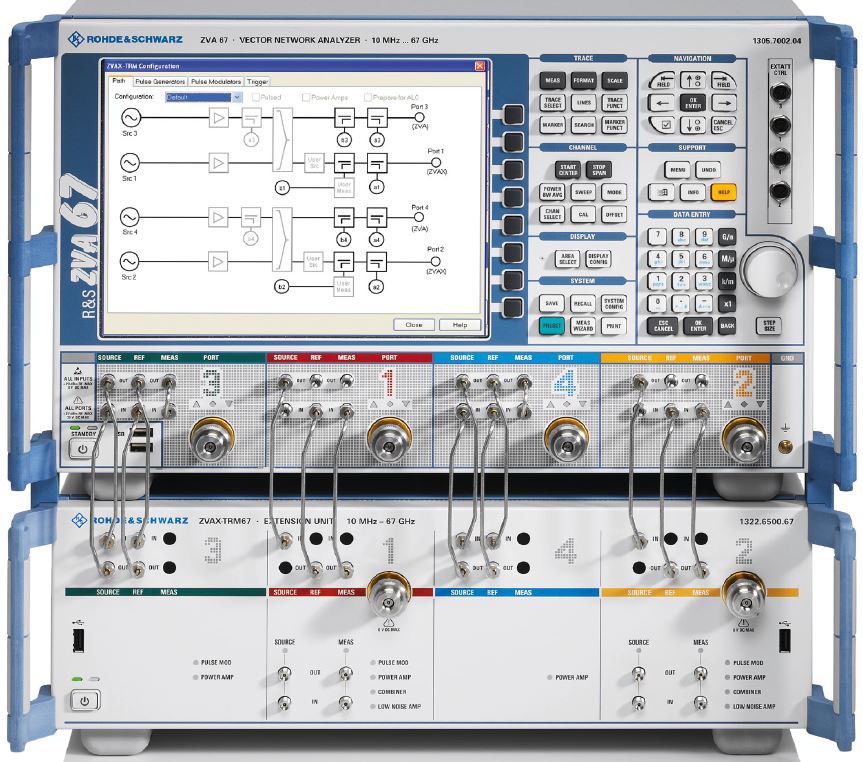Push the UNDO key
Screen dimensions: 863x762
708,170
